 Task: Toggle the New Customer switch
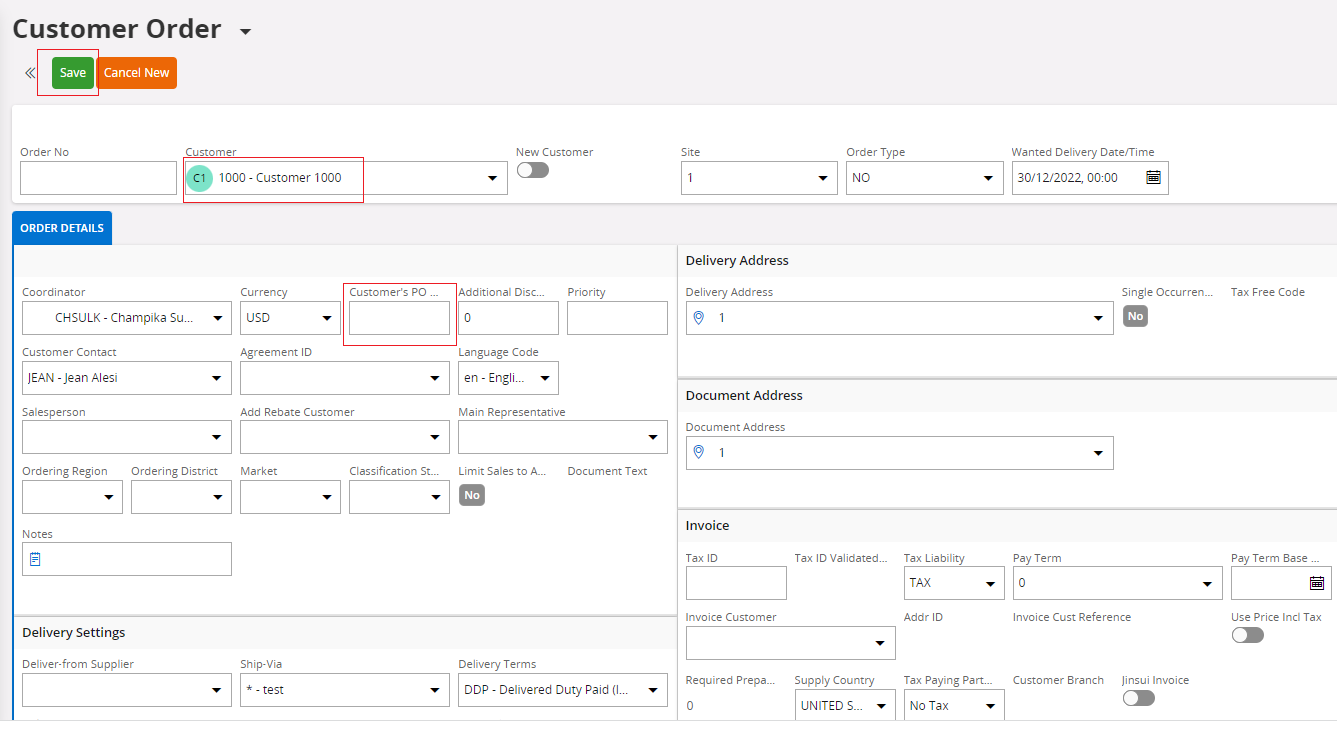click(532, 170)
